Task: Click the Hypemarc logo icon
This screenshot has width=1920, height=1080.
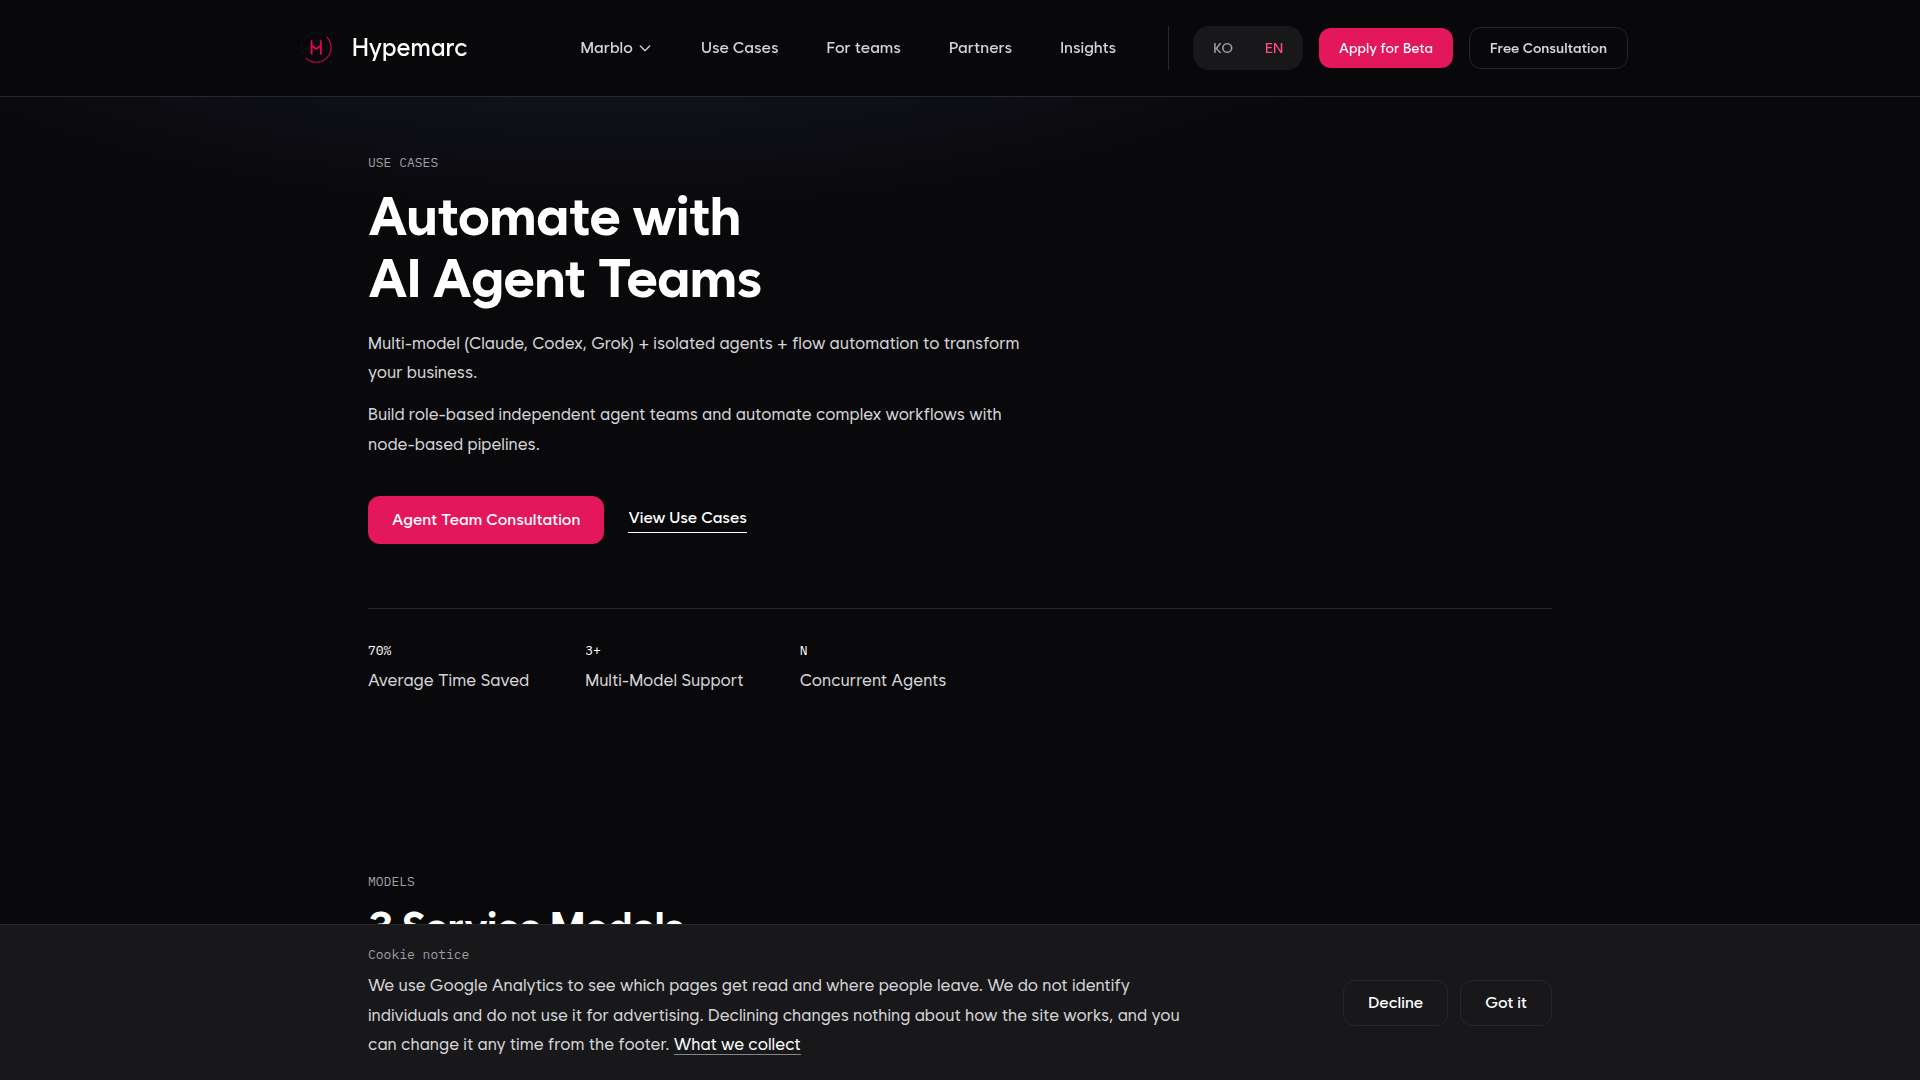Action: 317,48
